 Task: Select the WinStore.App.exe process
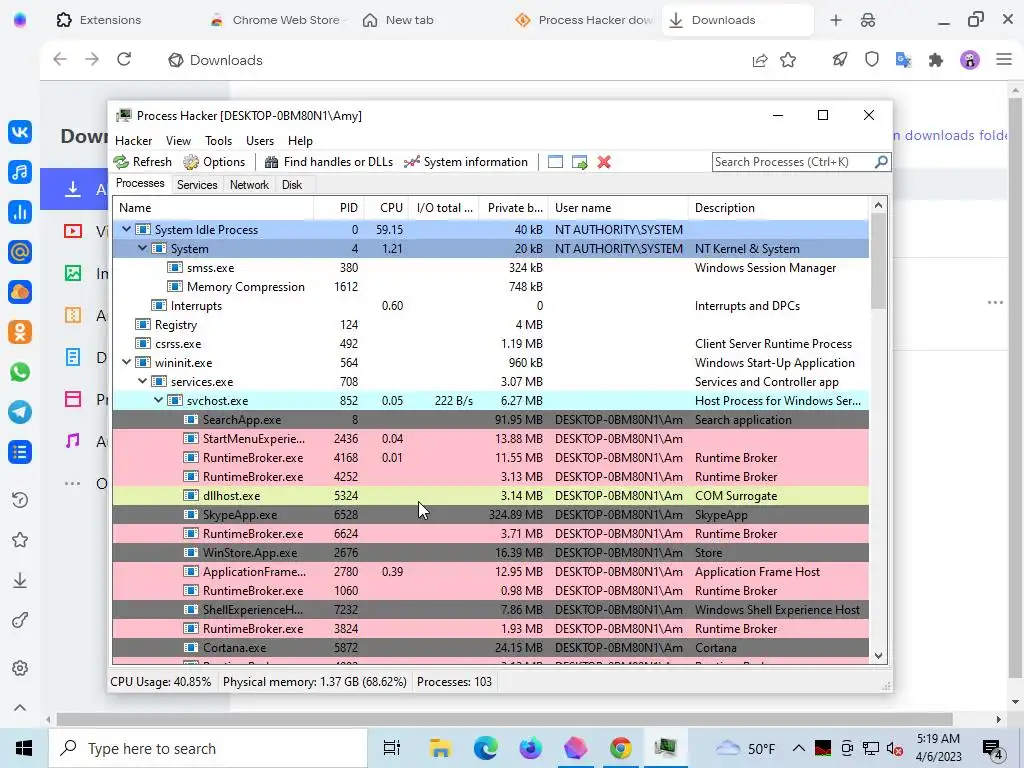(x=490, y=552)
